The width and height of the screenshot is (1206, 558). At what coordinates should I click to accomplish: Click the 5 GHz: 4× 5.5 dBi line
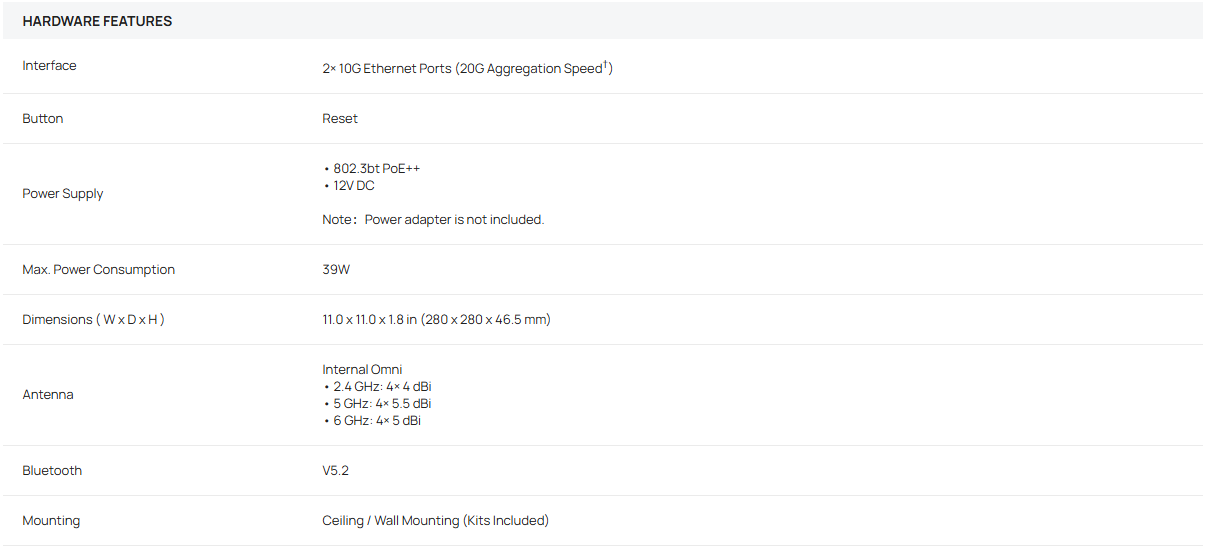pyautogui.click(x=377, y=404)
